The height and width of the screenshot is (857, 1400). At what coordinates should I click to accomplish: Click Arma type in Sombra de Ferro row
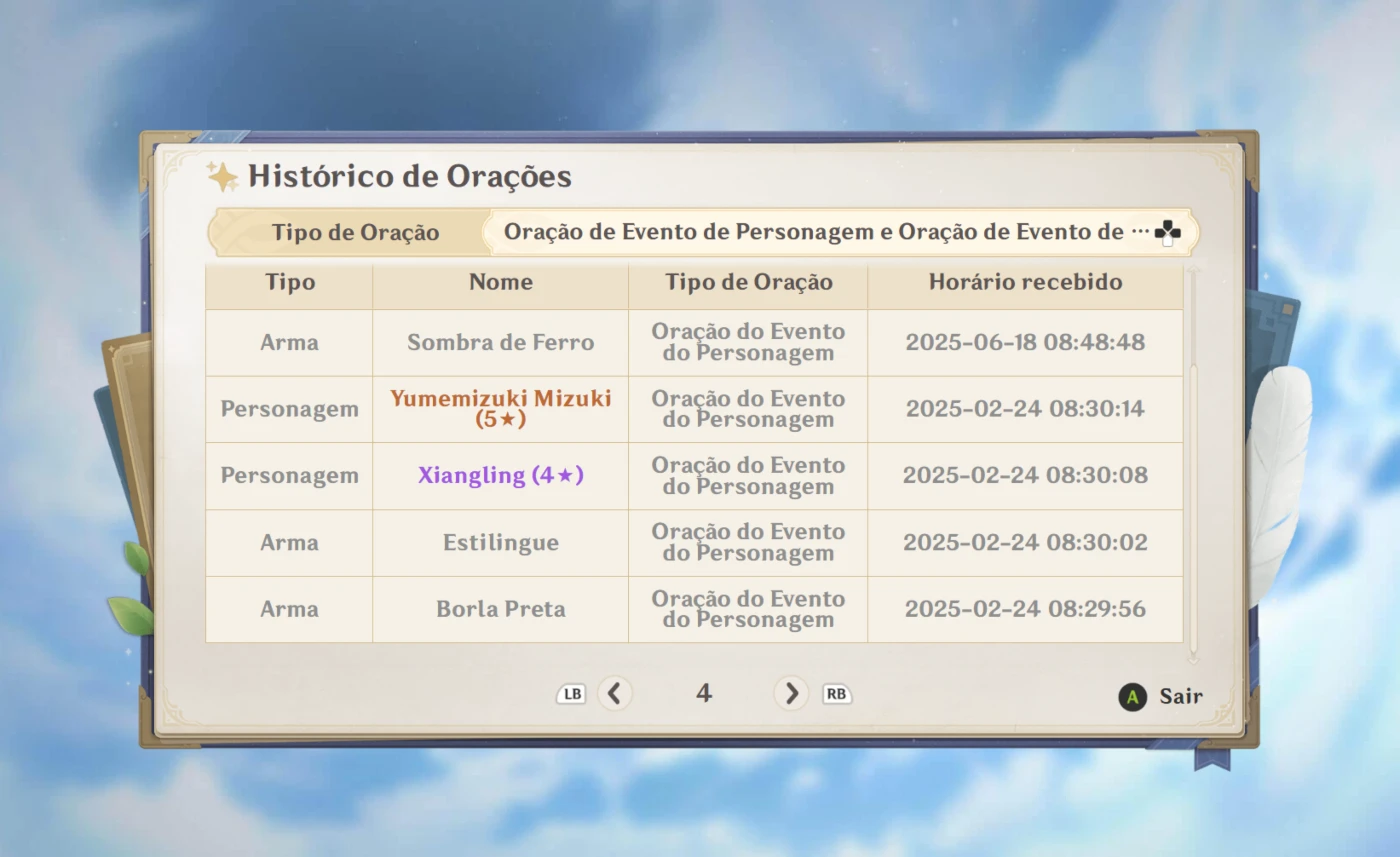point(289,342)
